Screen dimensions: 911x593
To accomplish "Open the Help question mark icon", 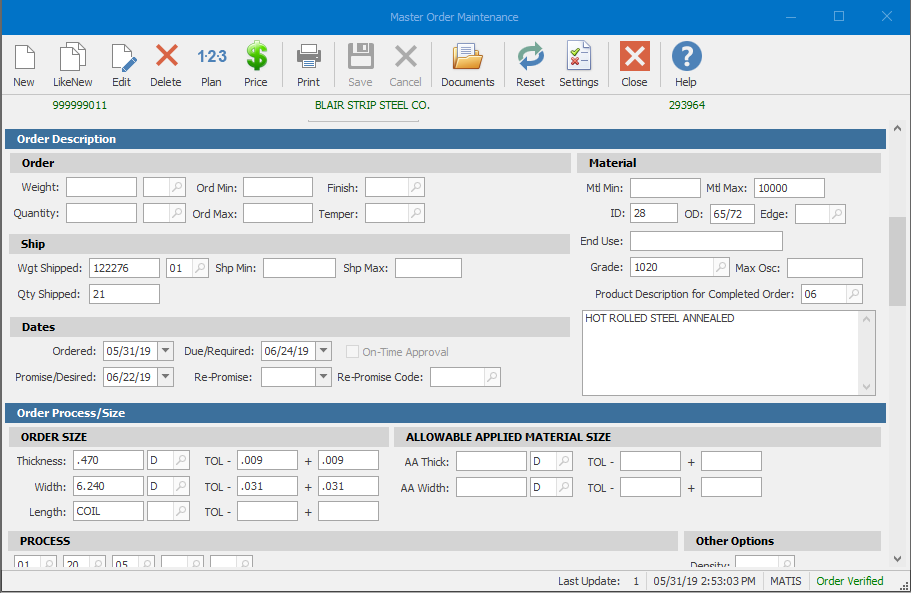I will (686, 65).
